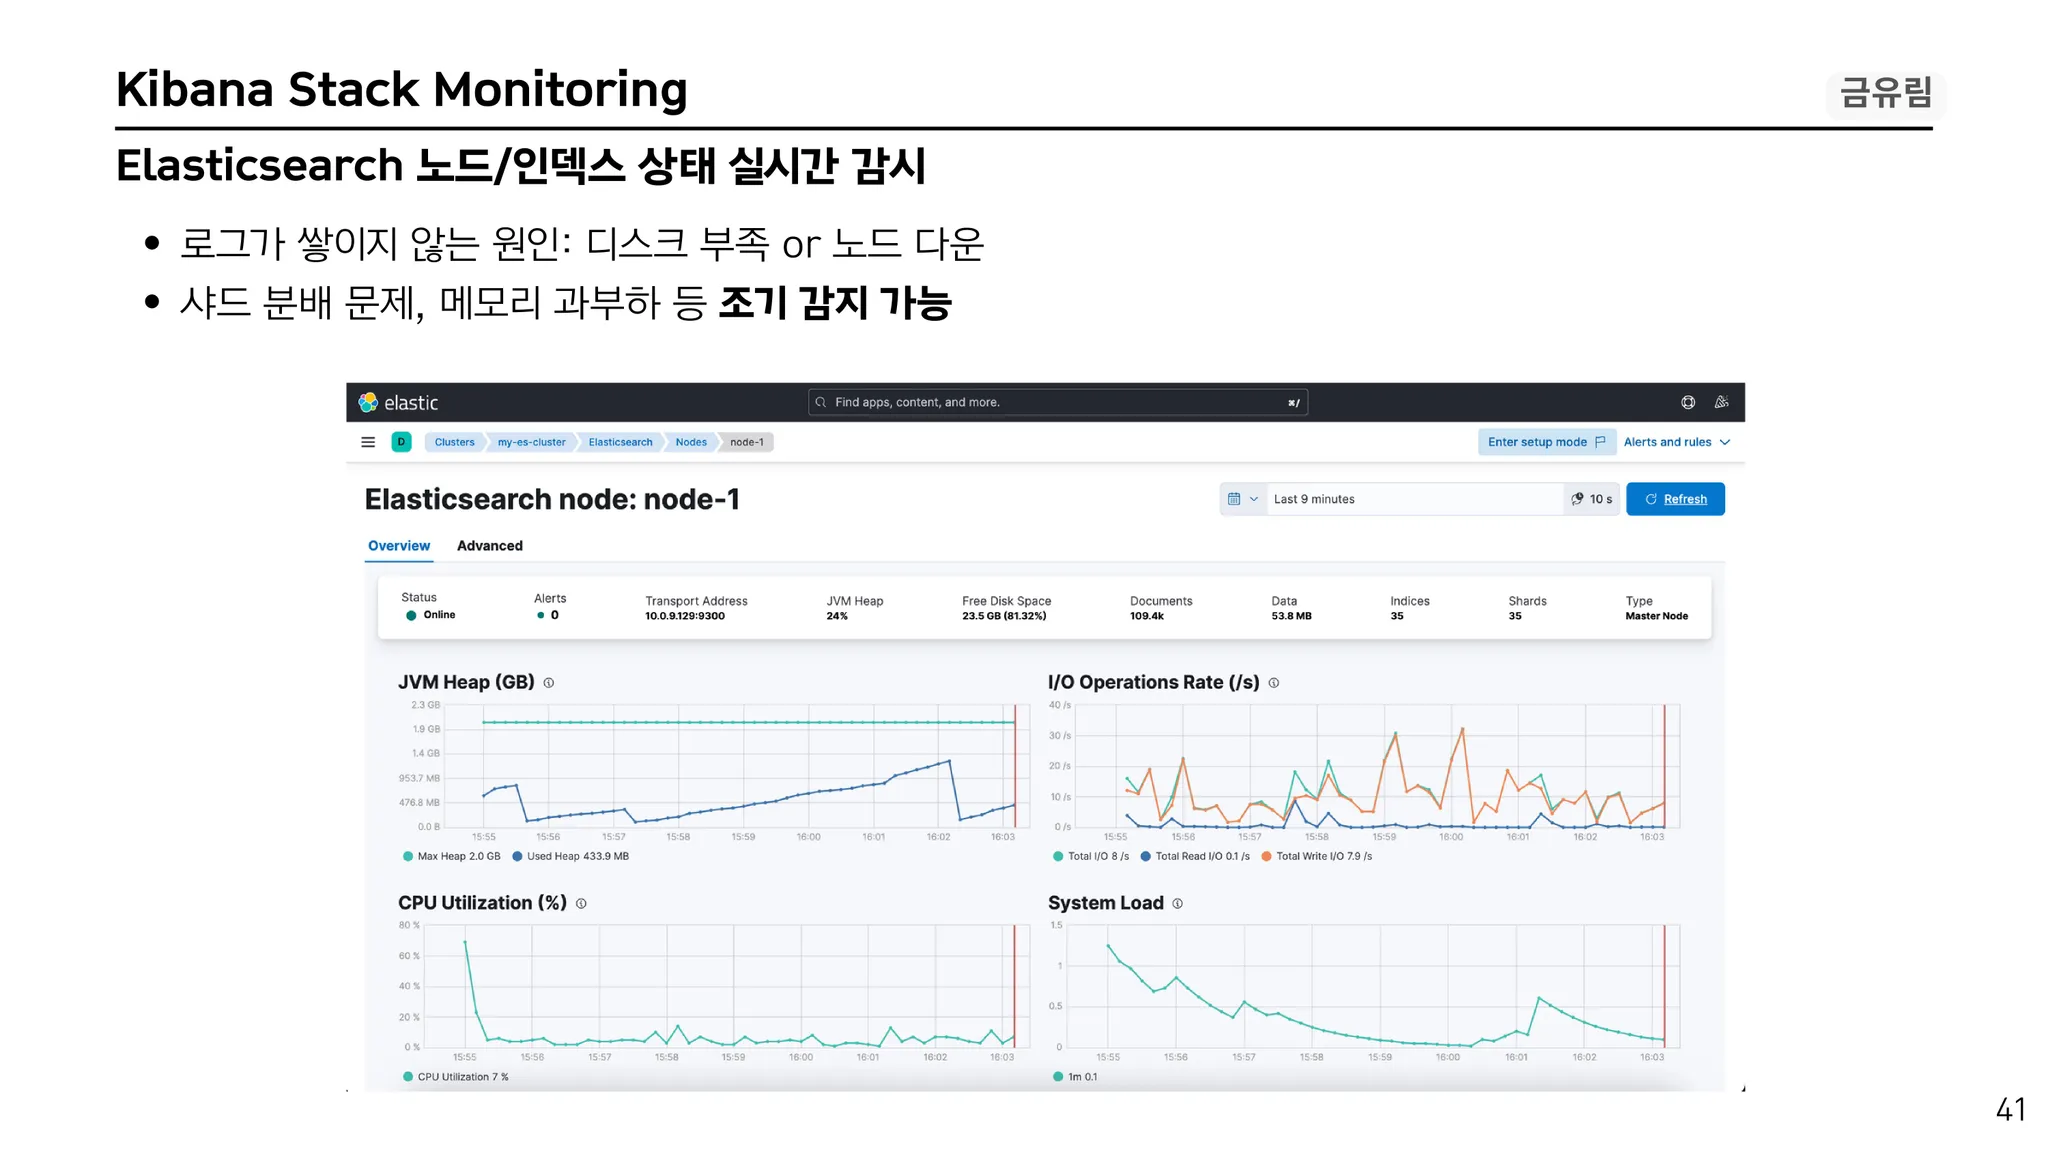Click Enter setup mode button

tap(1546, 442)
